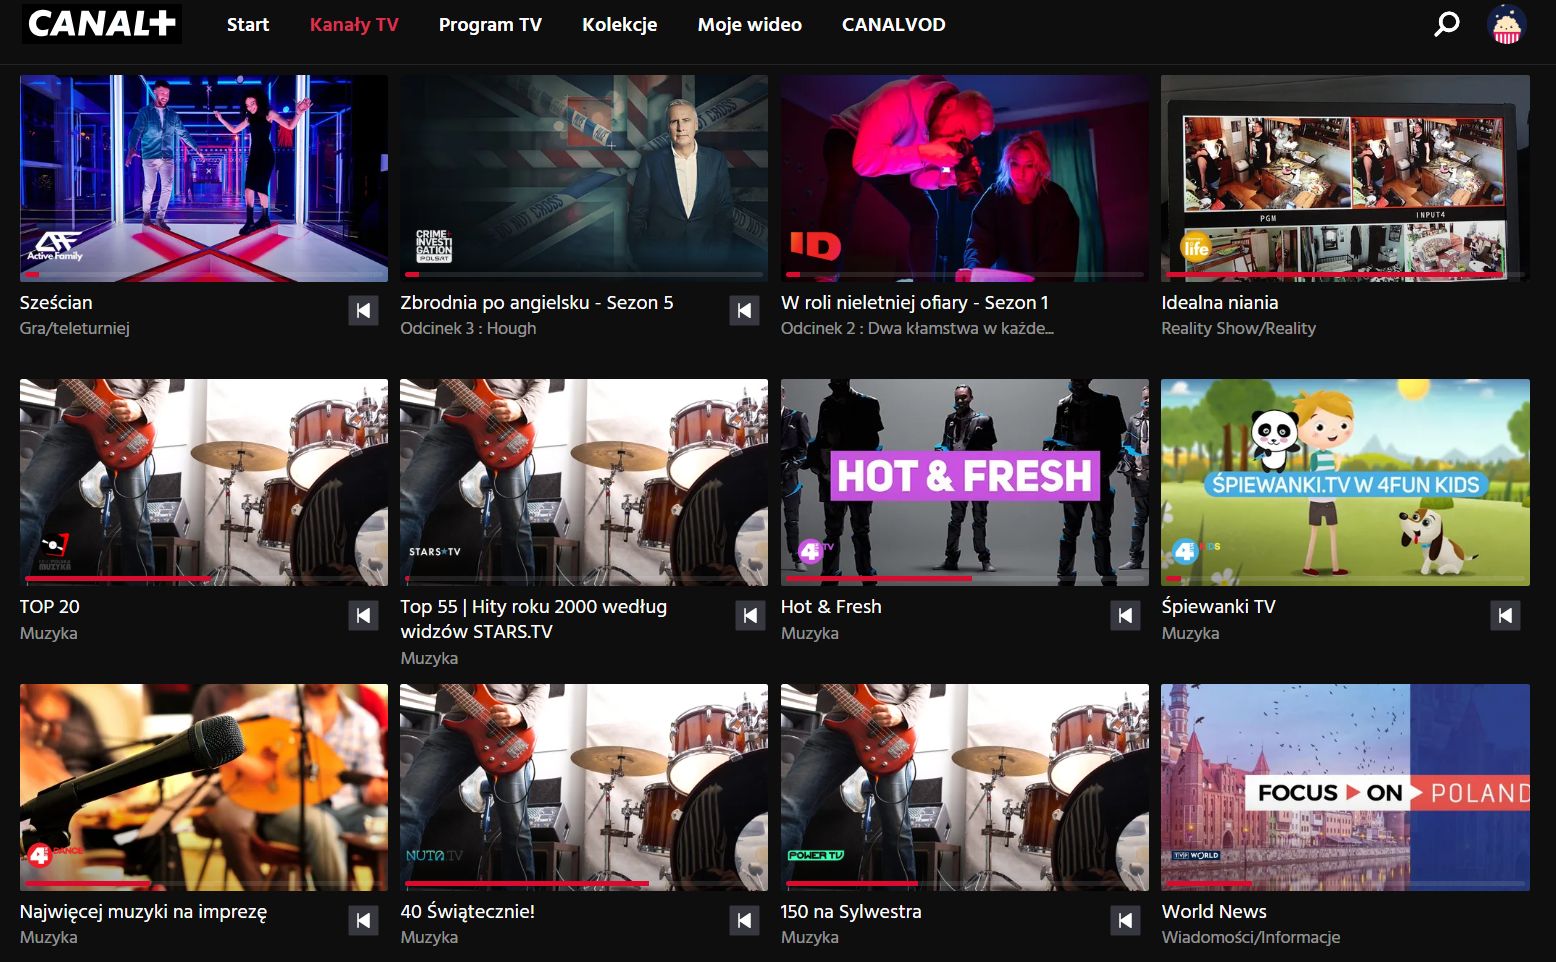This screenshot has width=1556, height=962.
Task: Open the Idealna niania title link
Action: pyautogui.click(x=1219, y=302)
